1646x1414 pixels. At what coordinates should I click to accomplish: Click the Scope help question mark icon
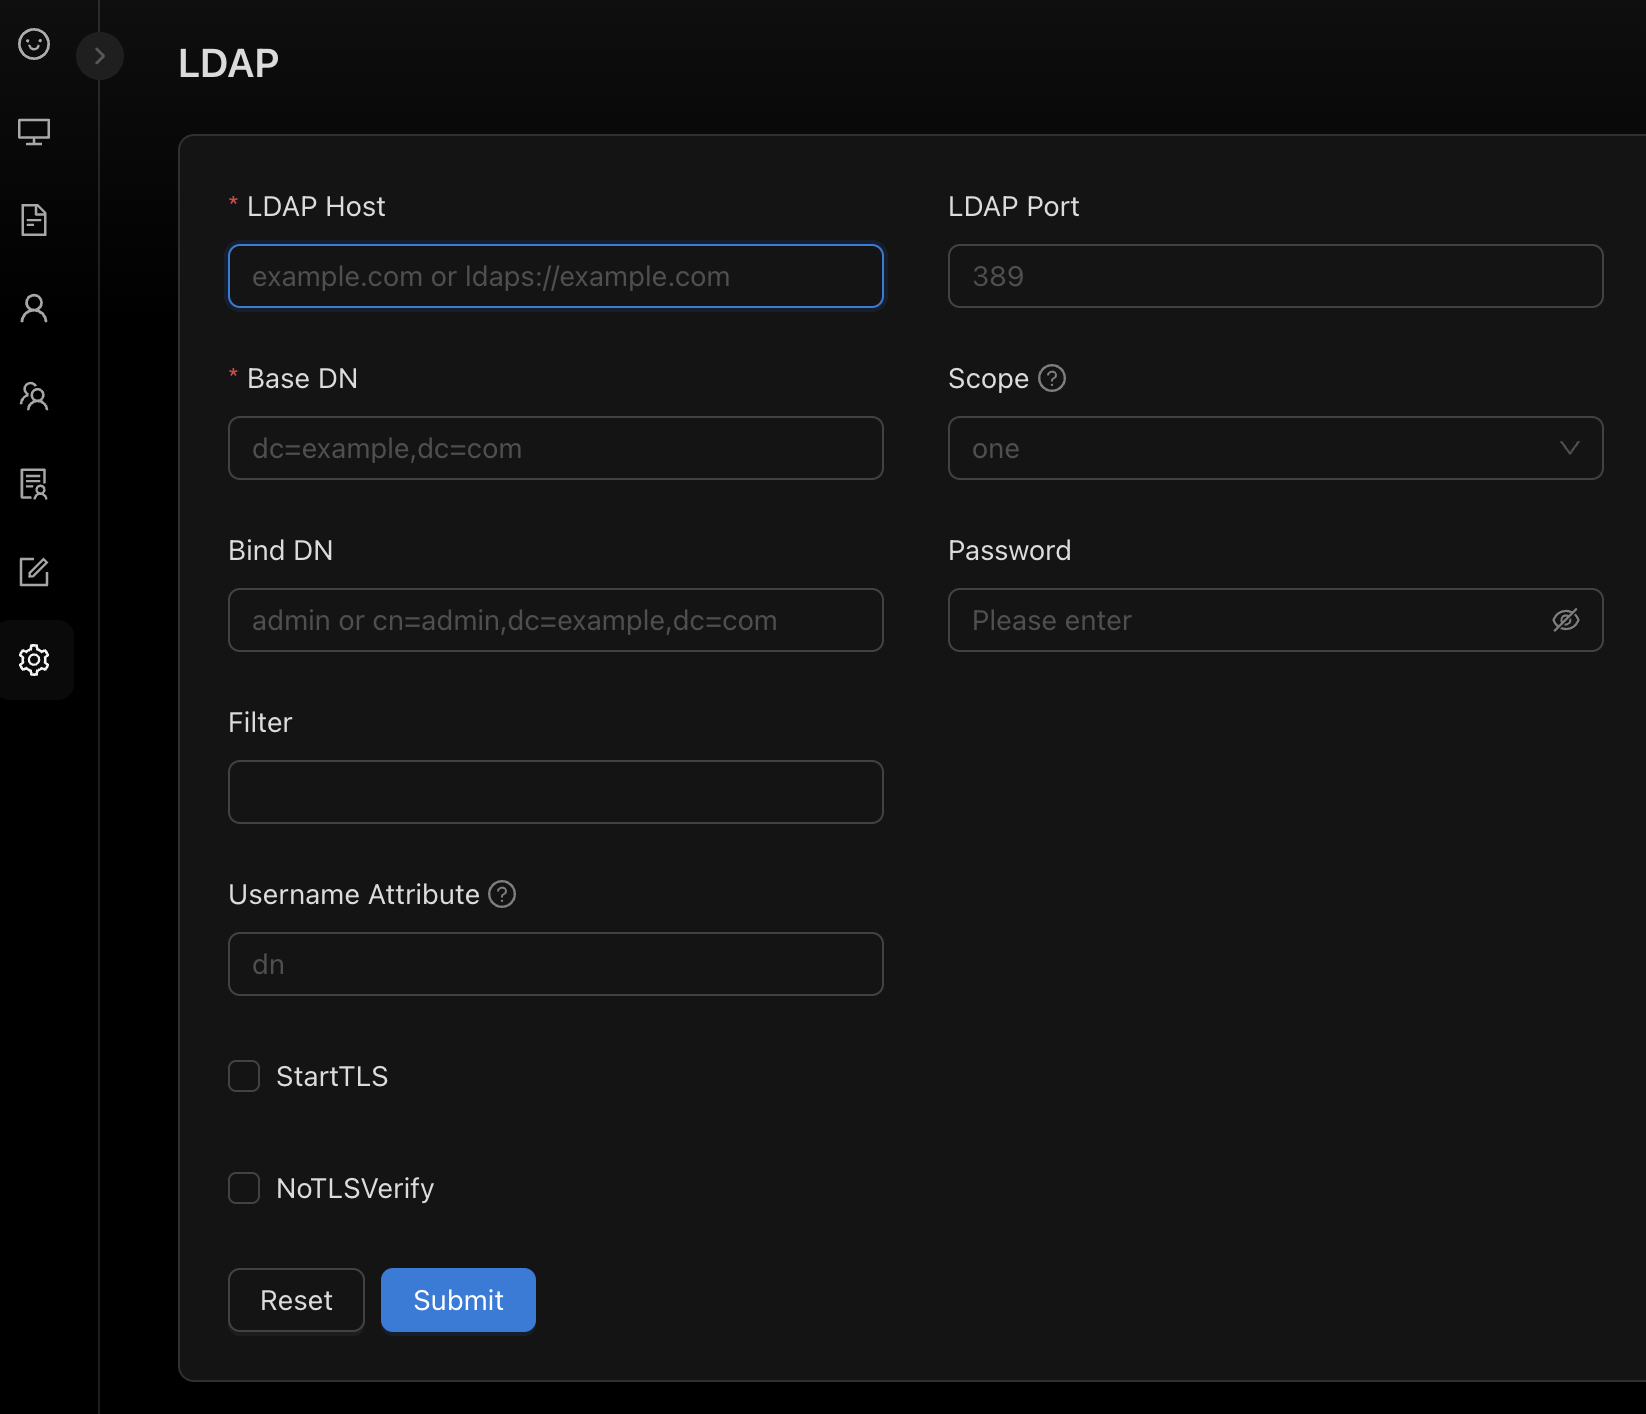click(1052, 378)
